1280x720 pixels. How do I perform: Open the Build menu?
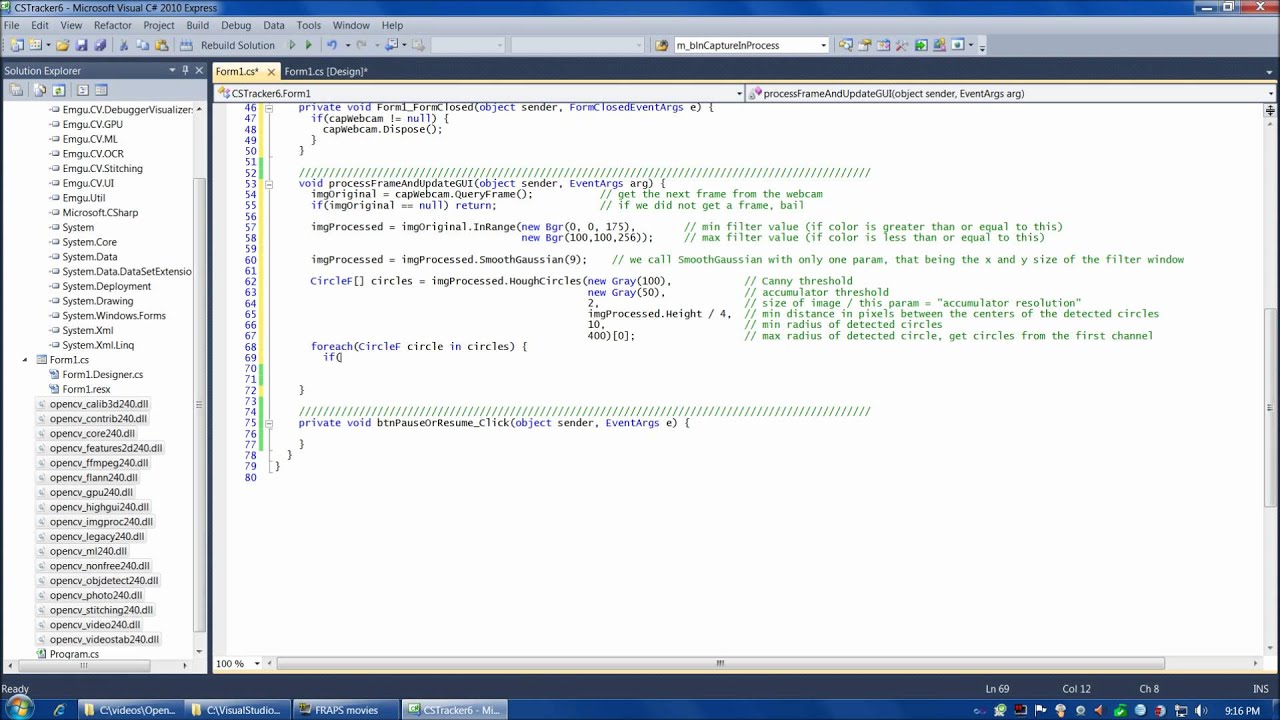[197, 25]
